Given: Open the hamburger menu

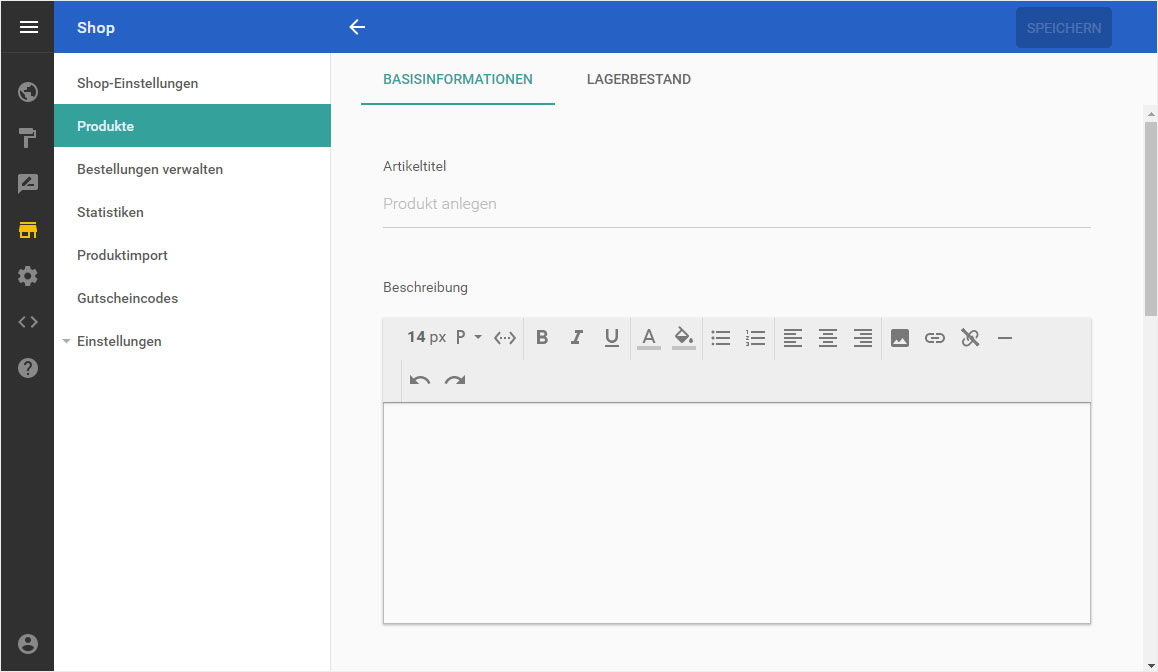Looking at the screenshot, I should tap(28, 27).
